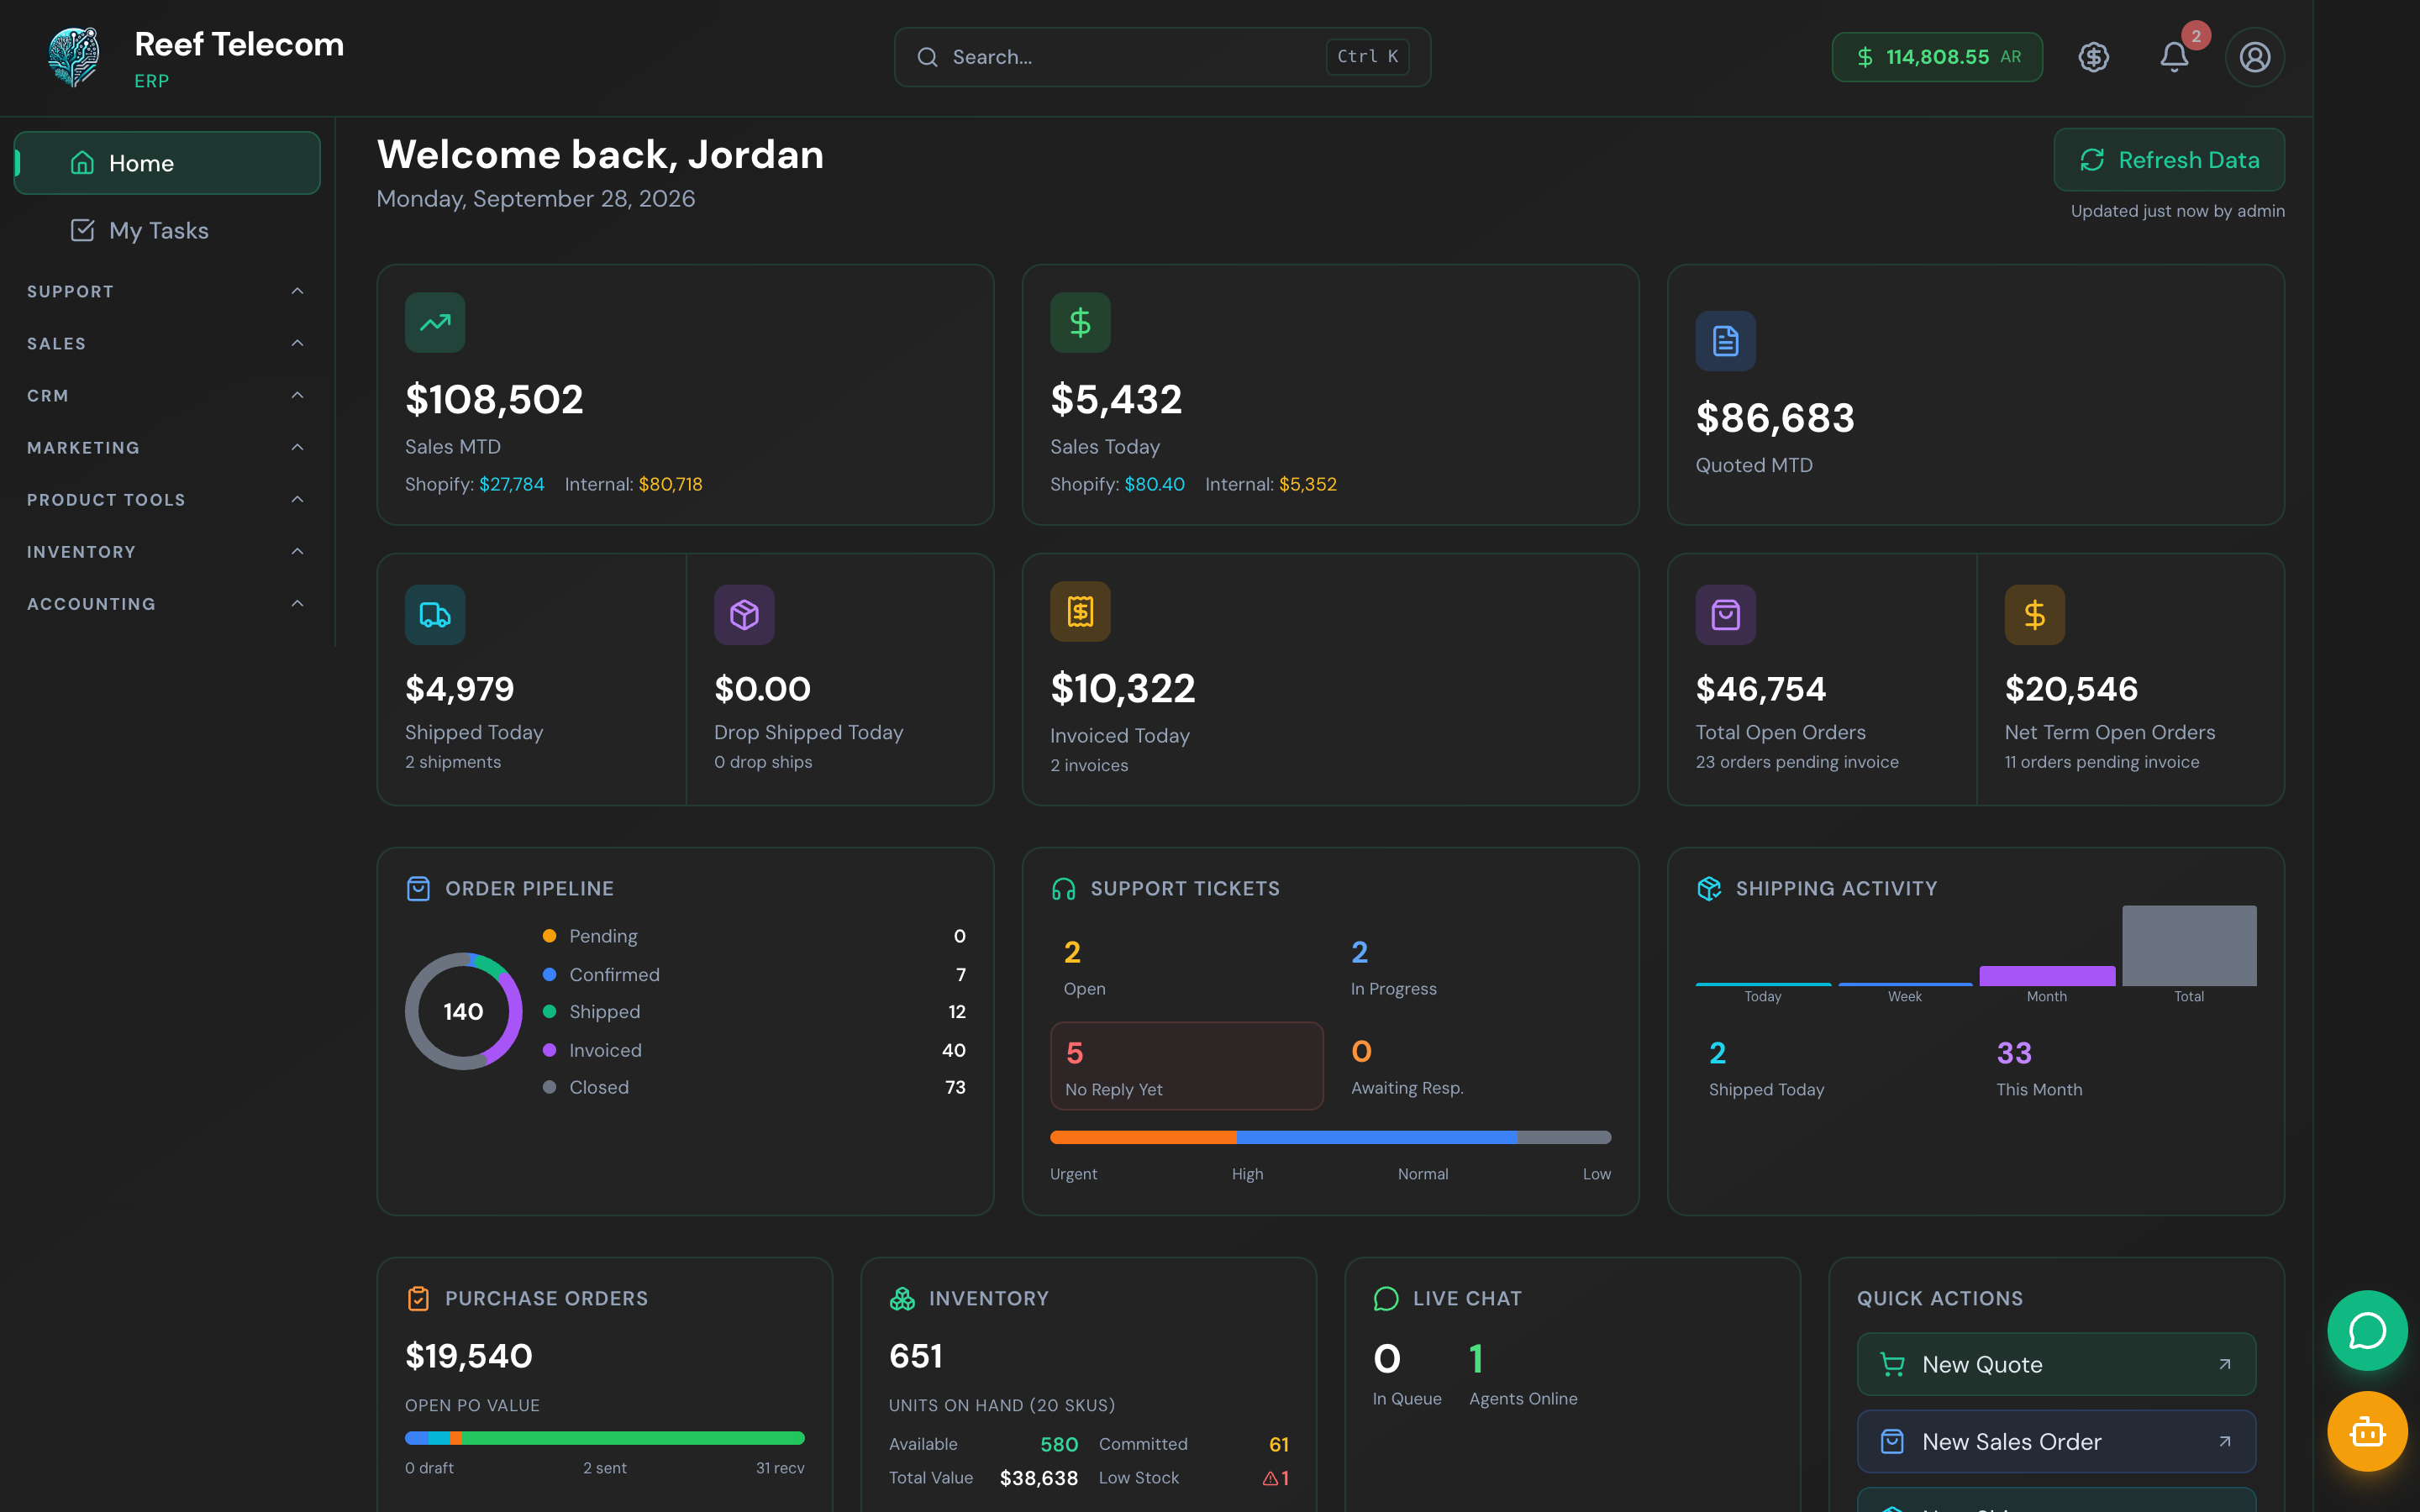Open My Tasks in the sidebar
The image size is (2420, 1512).
click(x=167, y=230)
